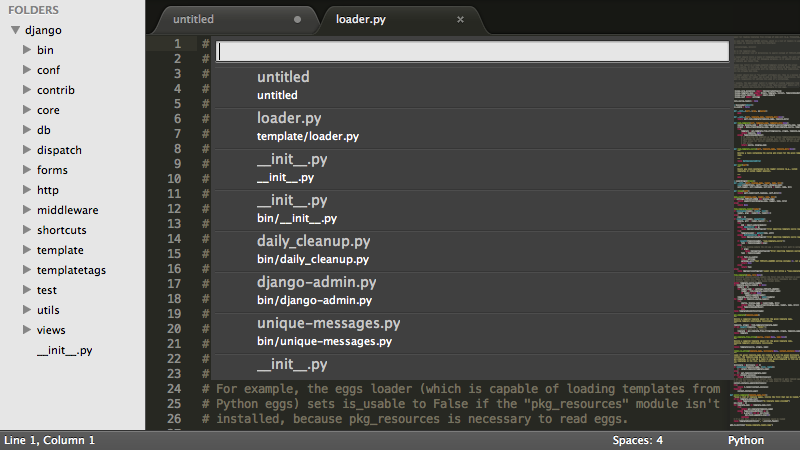Select the db folder name
The width and height of the screenshot is (800, 450).
(44, 130)
